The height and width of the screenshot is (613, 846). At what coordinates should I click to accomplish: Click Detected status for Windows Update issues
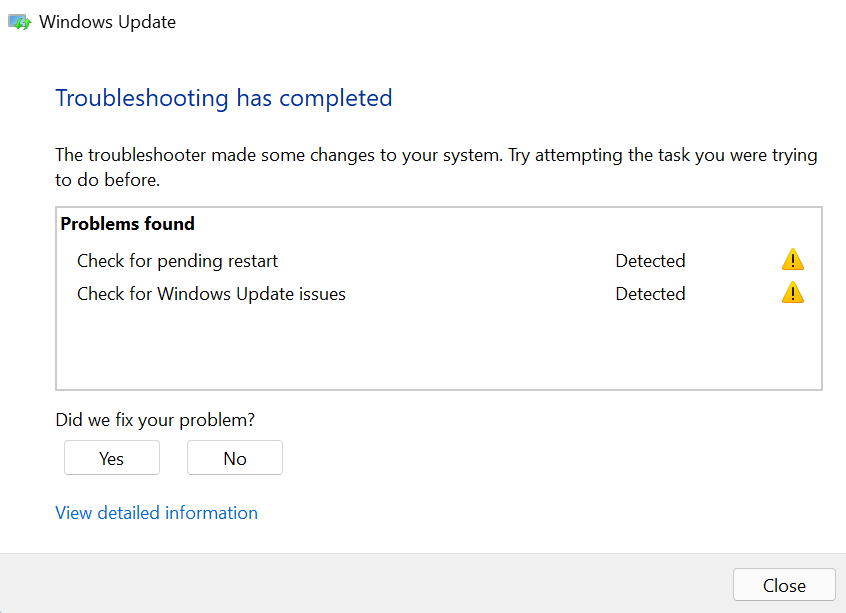click(x=650, y=294)
